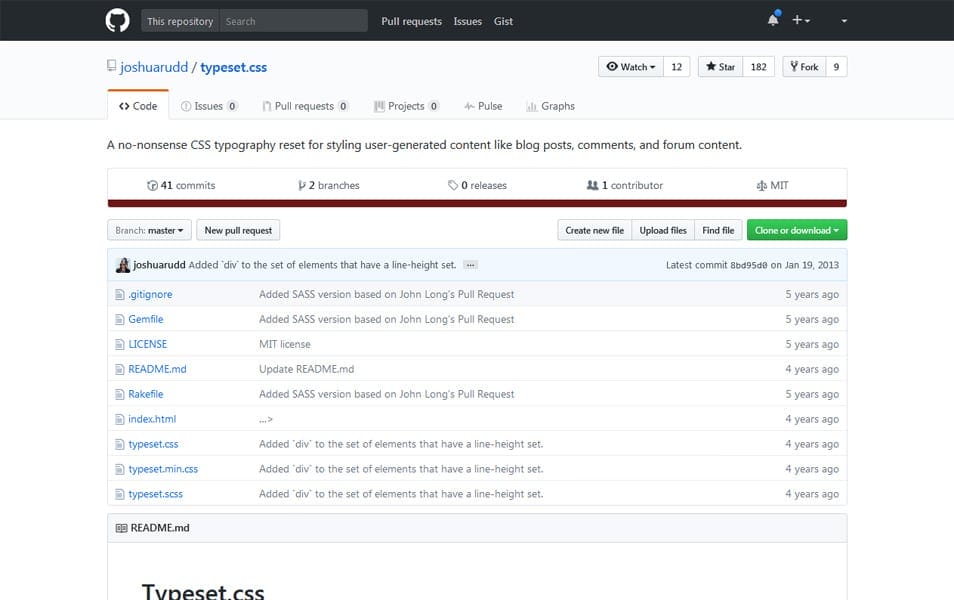Open the create-new plus dropdown

click(x=800, y=20)
